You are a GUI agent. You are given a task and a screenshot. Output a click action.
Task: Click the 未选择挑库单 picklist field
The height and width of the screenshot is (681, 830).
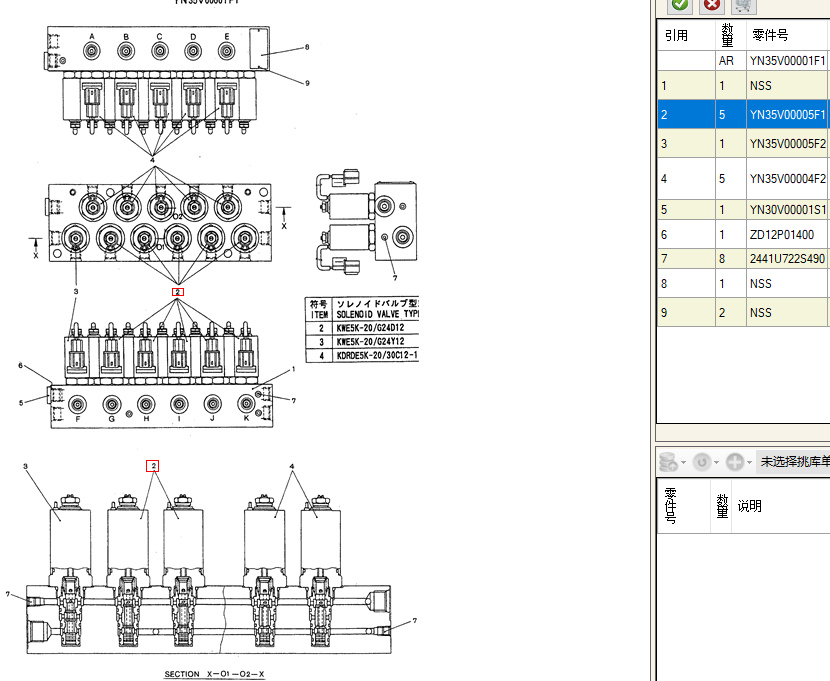tap(793, 462)
